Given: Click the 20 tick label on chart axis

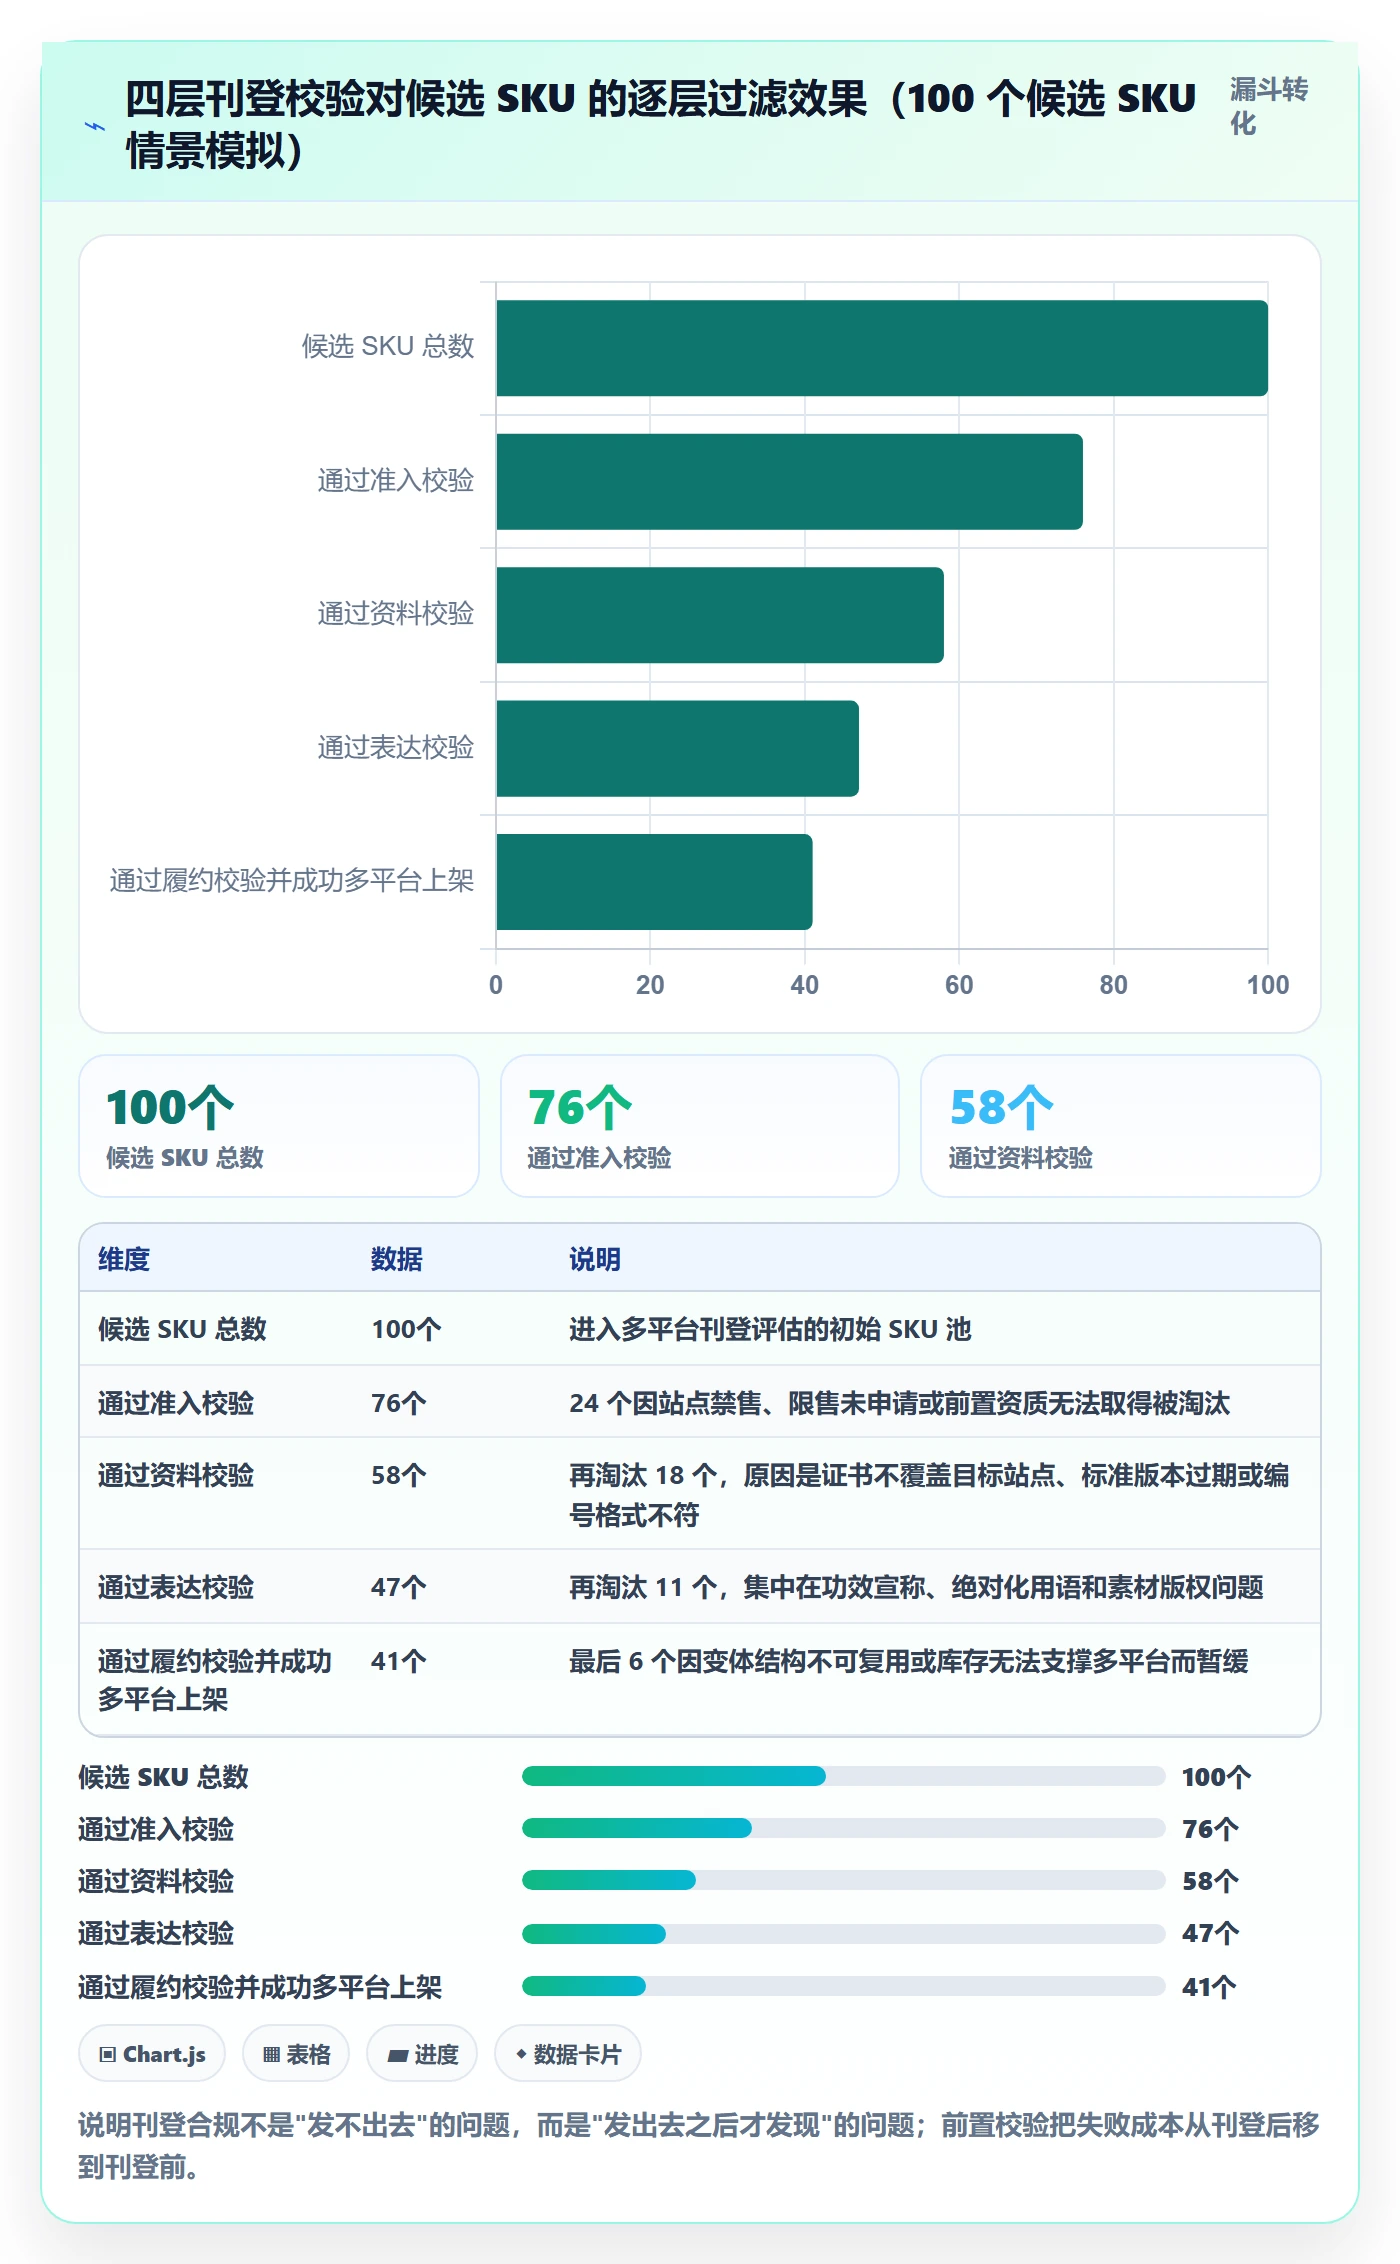Looking at the screenshot, I should [650, 985].
